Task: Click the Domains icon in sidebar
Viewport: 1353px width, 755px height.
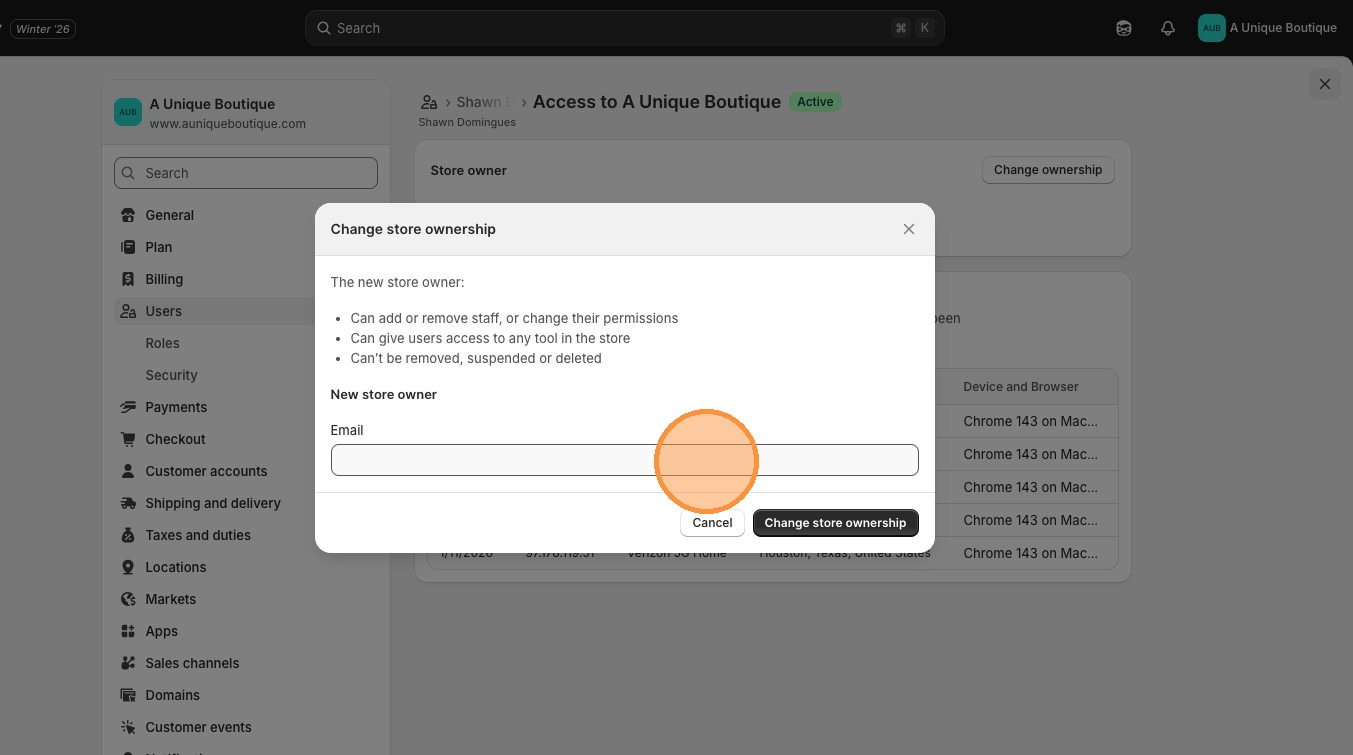Action: pyautogui.click(x=128, y=695)
